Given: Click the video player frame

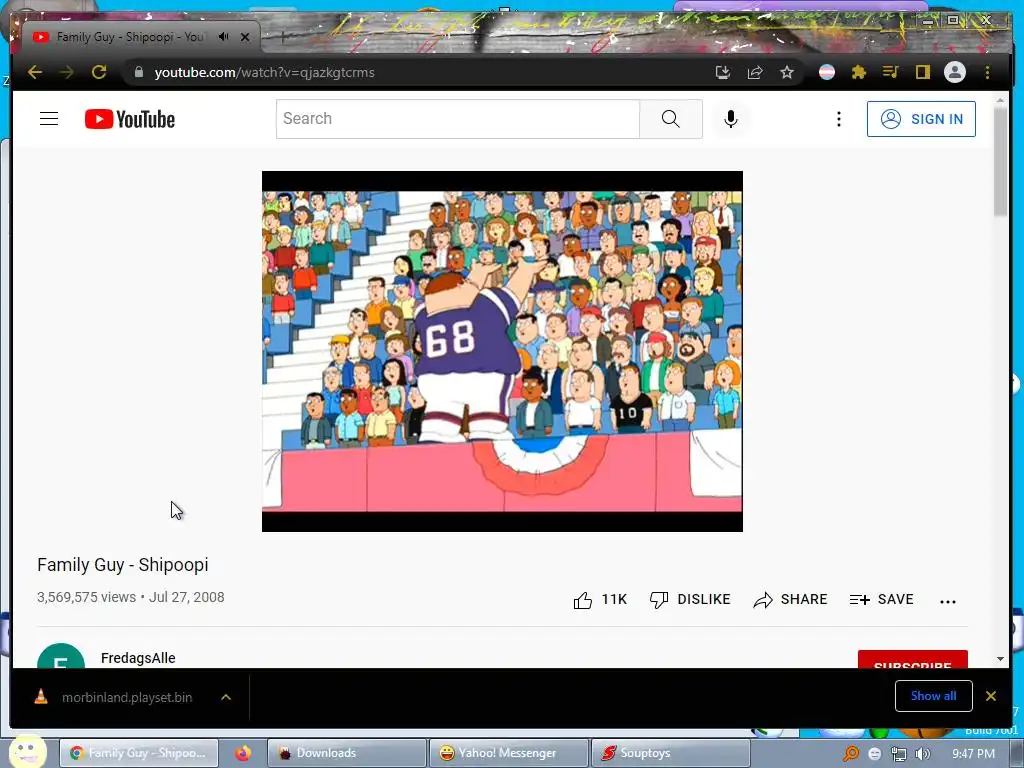Looking at the screenshot, I should tap(502, 351).
